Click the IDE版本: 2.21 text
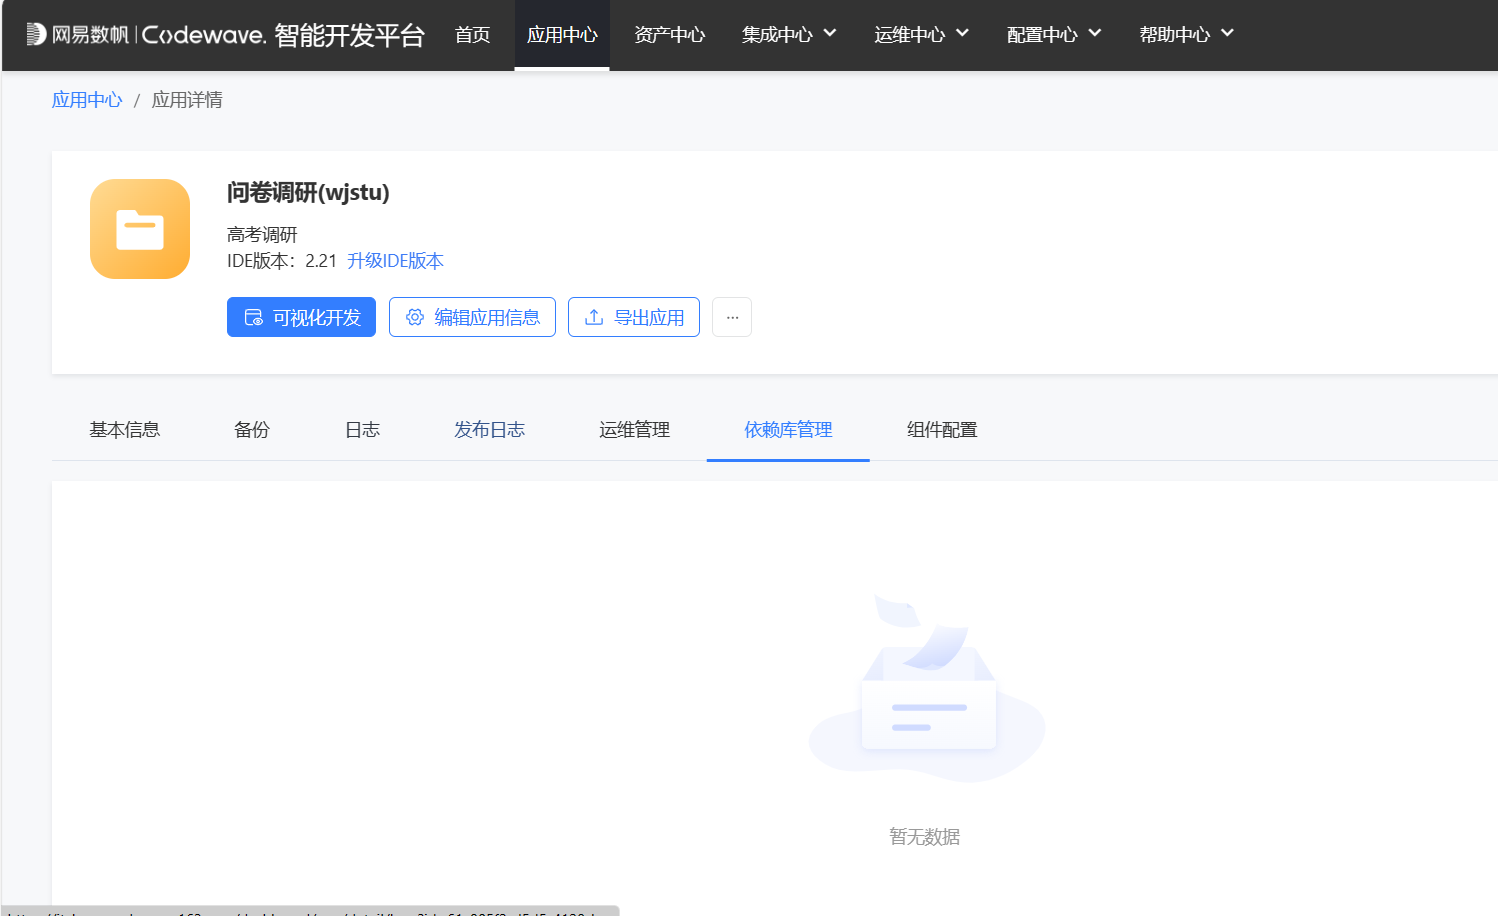The height and width of the screenshot is (916, 1498). [x=282, y=261]
